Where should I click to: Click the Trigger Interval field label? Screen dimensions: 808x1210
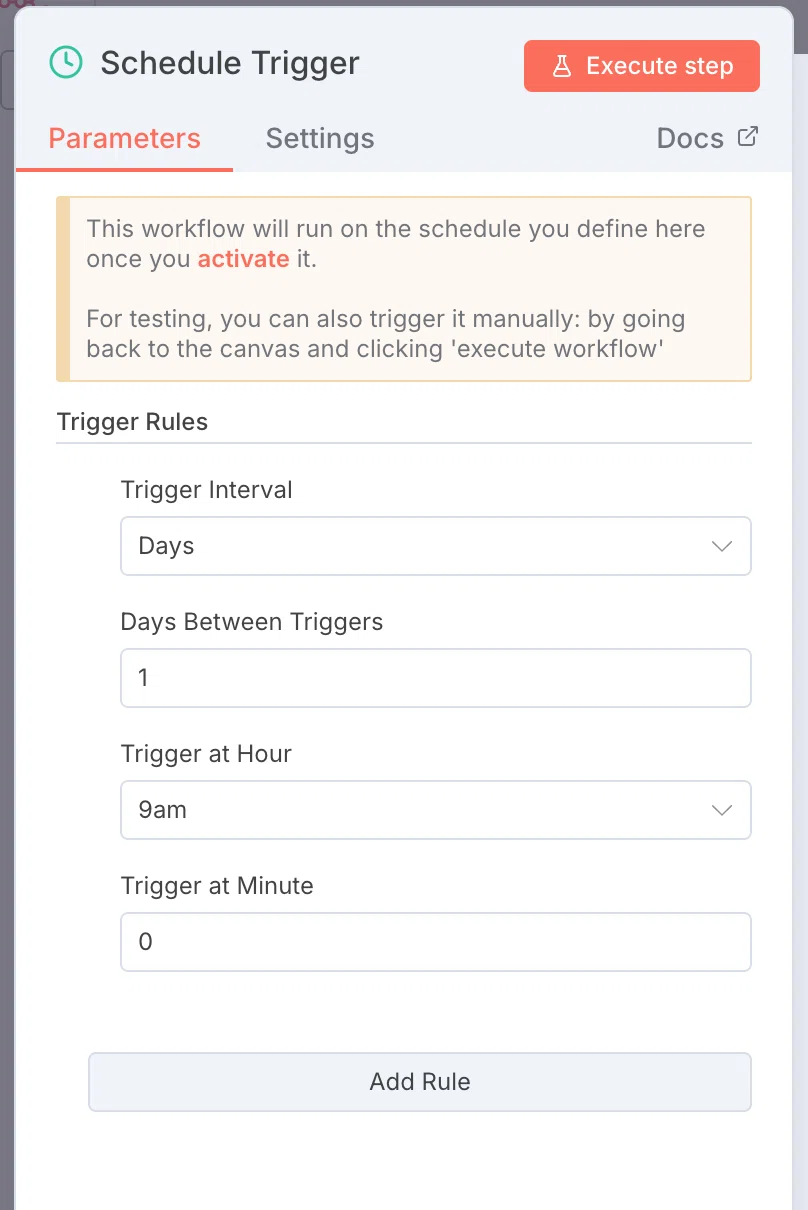(x=207, y=490)
